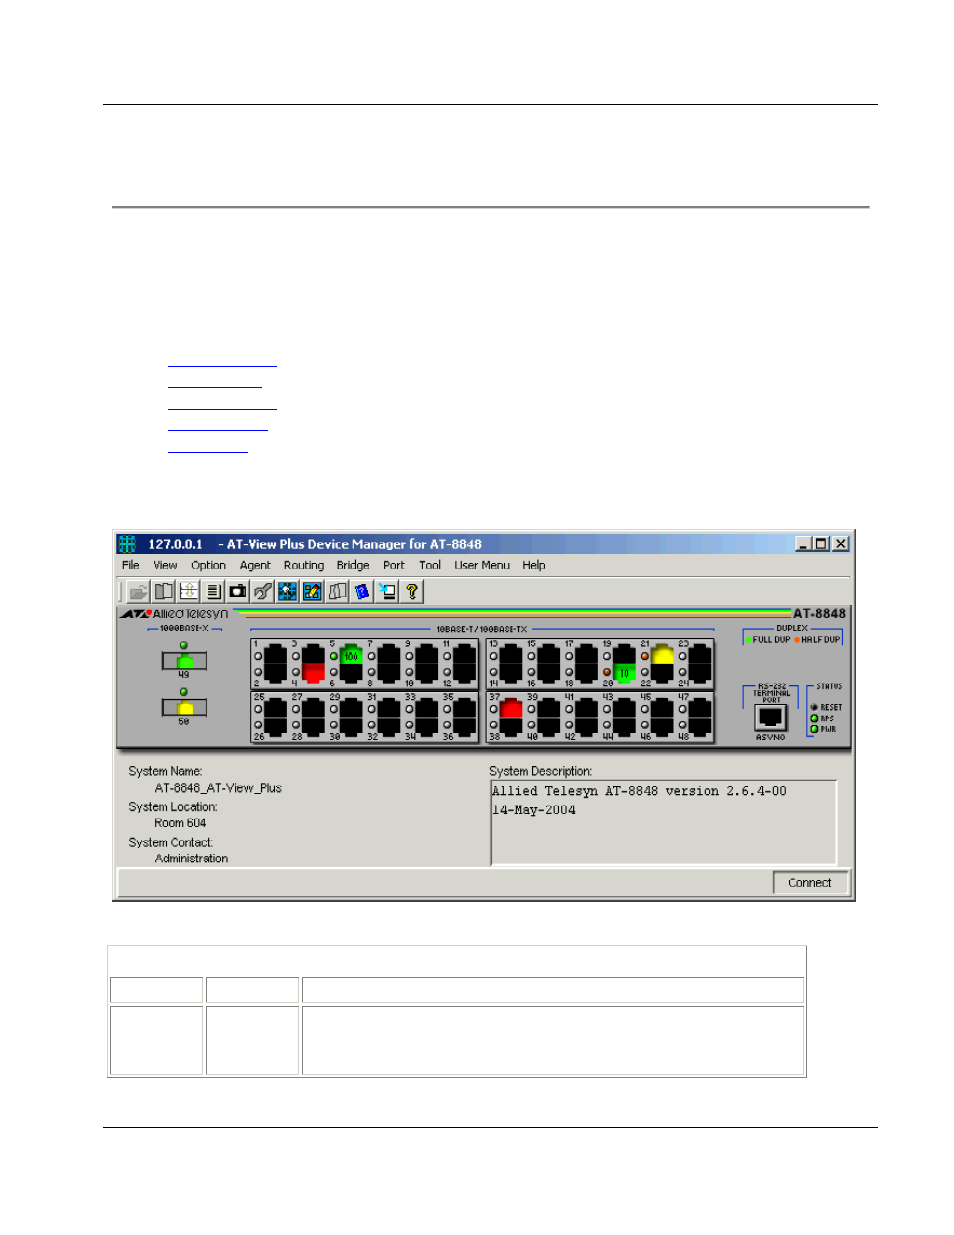Screen dimensions: 954x1235
Task: Click the AT-8848 model label
Action: [x=820, y=614]
